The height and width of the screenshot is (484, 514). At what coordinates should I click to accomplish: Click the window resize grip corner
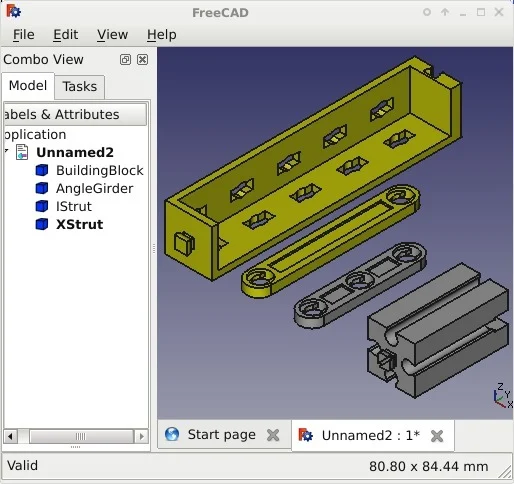click(505, 472)
